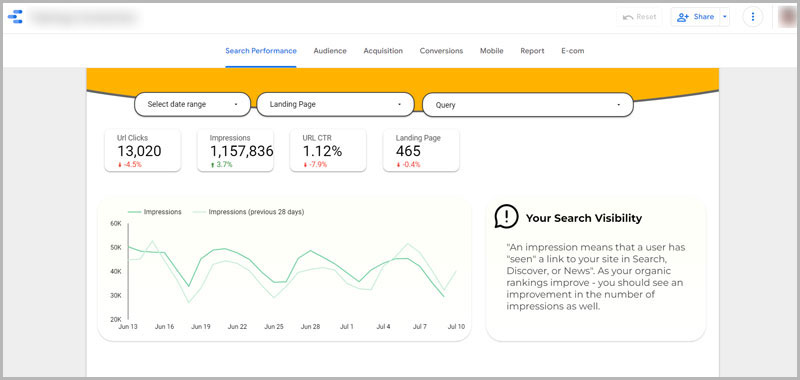Open the Acquisition tab
Screen dimensions: 800x380
[383, 51]
